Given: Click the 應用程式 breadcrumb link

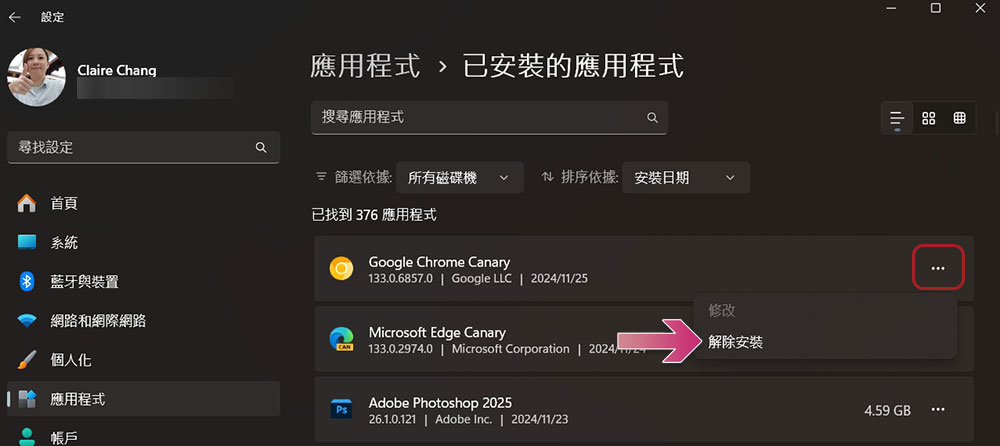Looking at the screenshot, I should (x=365, y=66).
